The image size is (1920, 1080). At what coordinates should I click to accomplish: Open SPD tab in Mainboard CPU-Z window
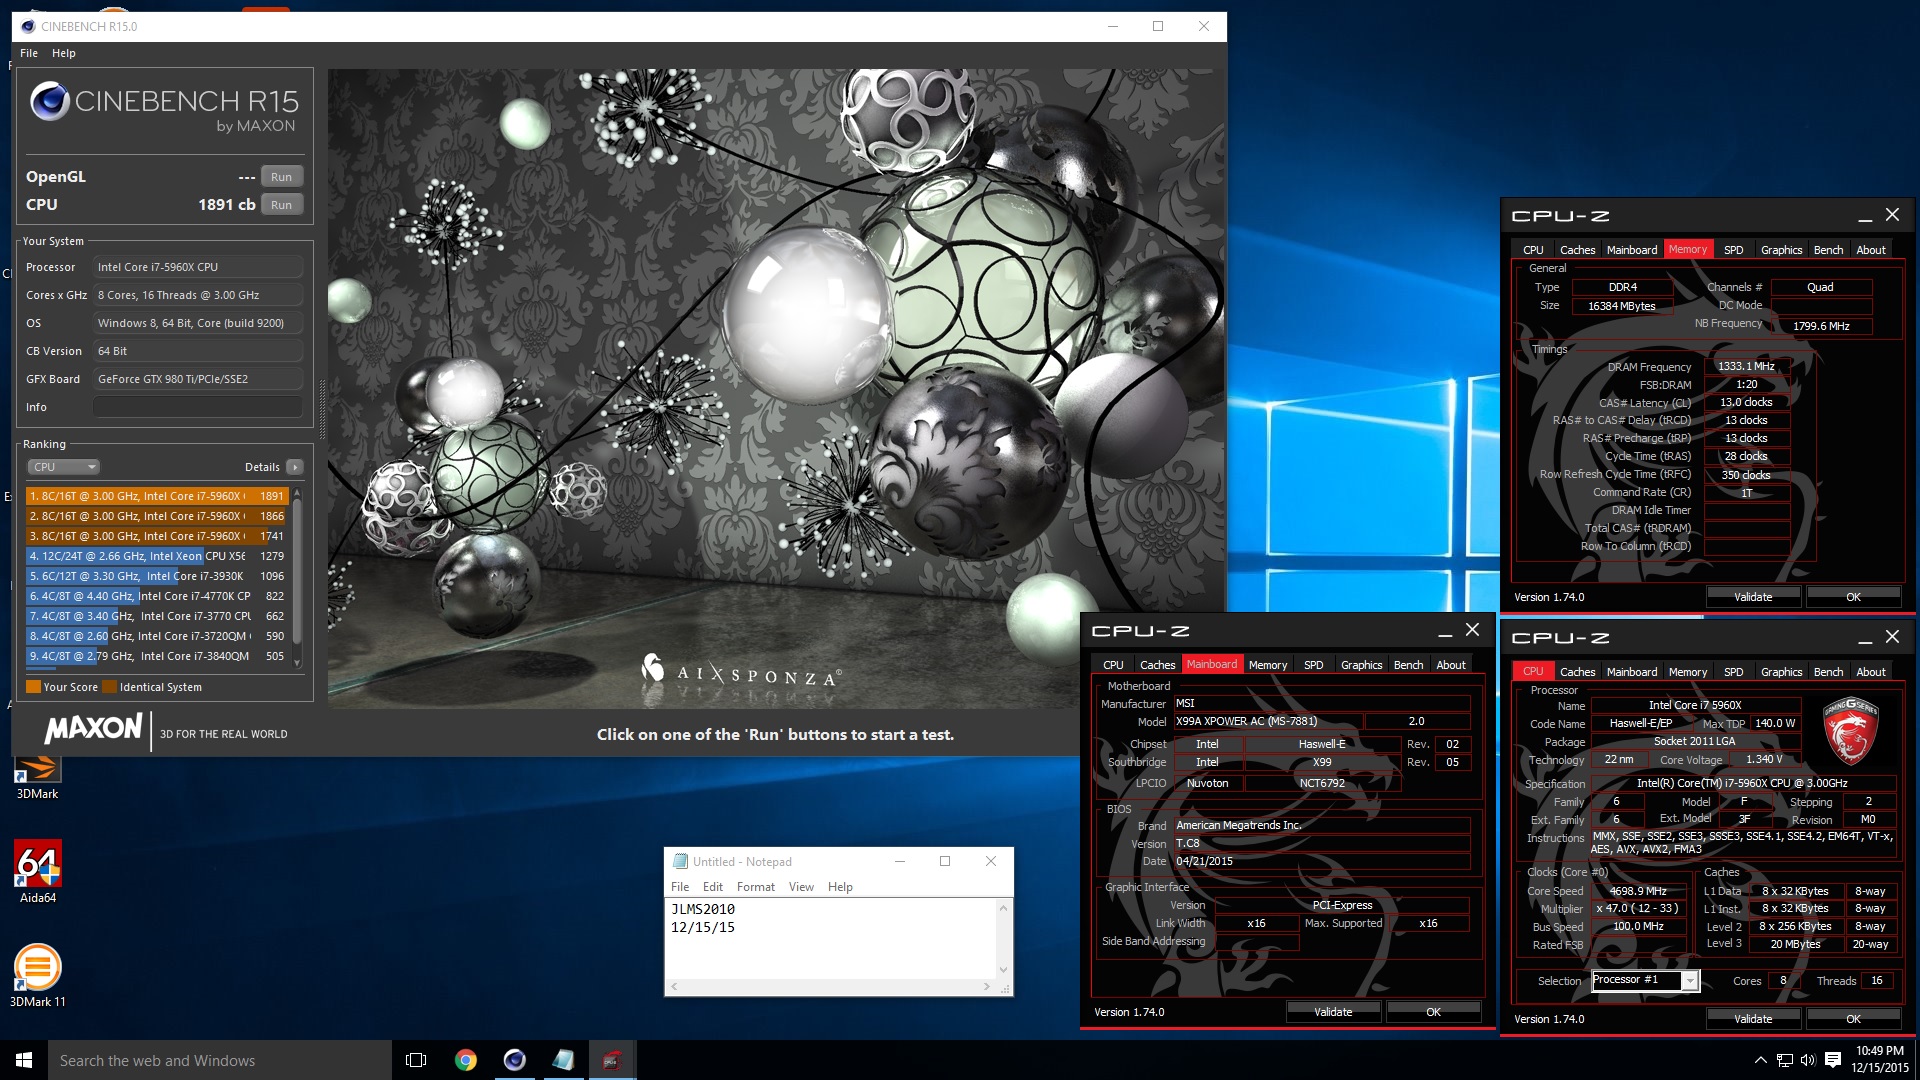click(x=1313, y=665)
